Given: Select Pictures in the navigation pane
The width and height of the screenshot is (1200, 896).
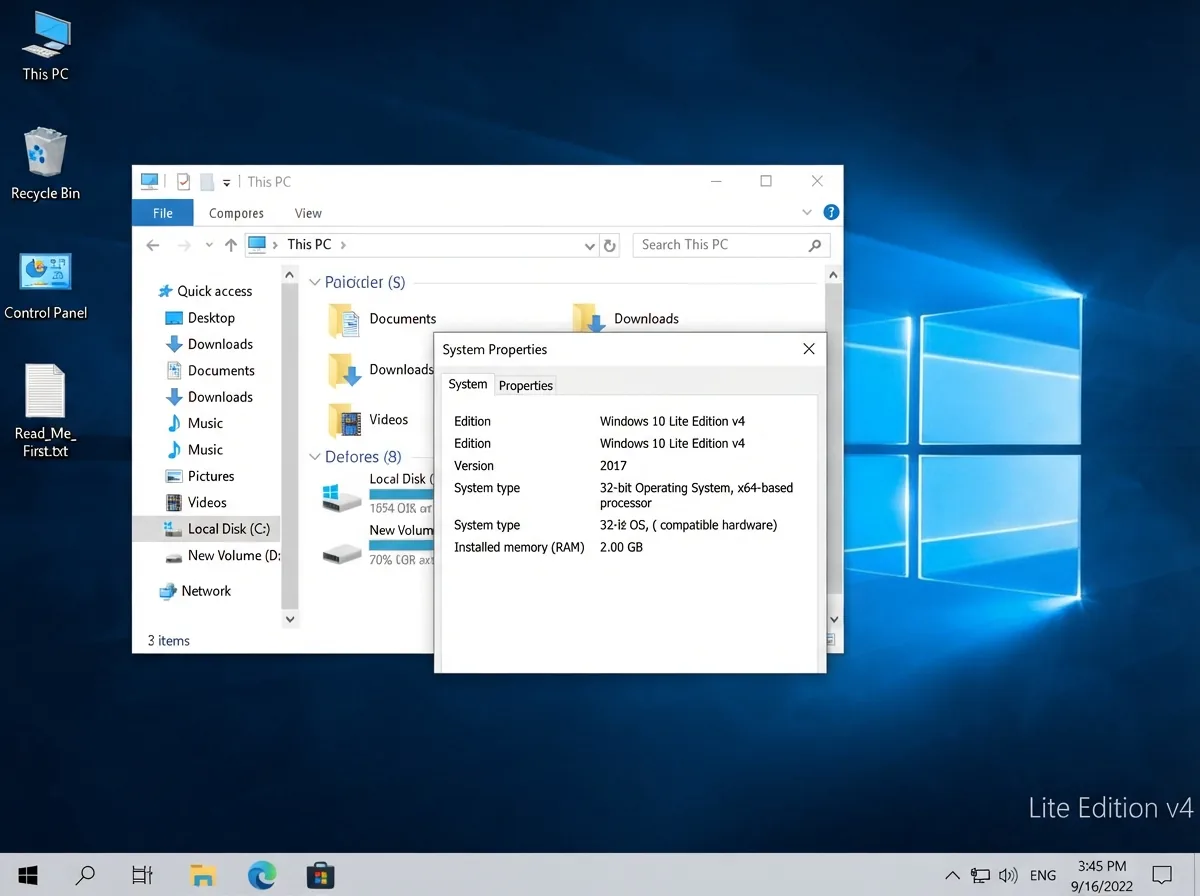Looking at the screenshot, I should pos(199,476).
